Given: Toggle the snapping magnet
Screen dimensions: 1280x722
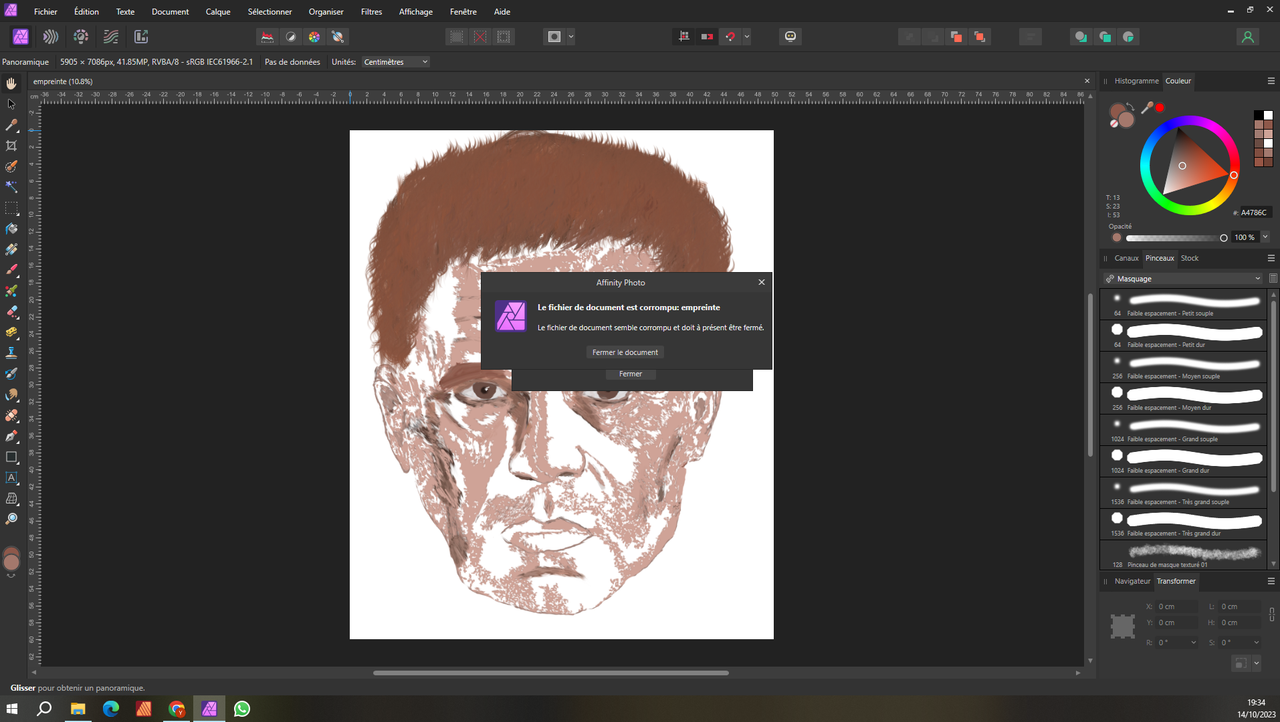Looking at the screenshot, I should [x=729, y=37].
